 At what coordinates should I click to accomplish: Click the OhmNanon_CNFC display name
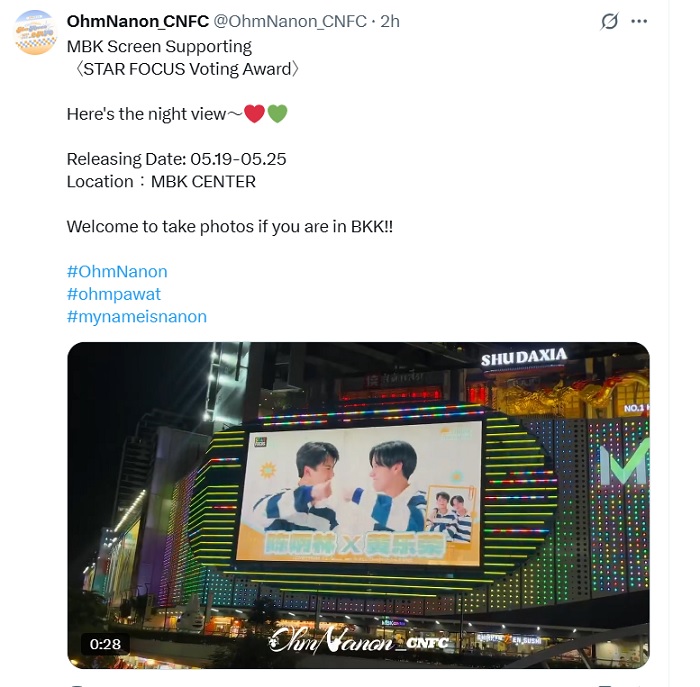138,21
